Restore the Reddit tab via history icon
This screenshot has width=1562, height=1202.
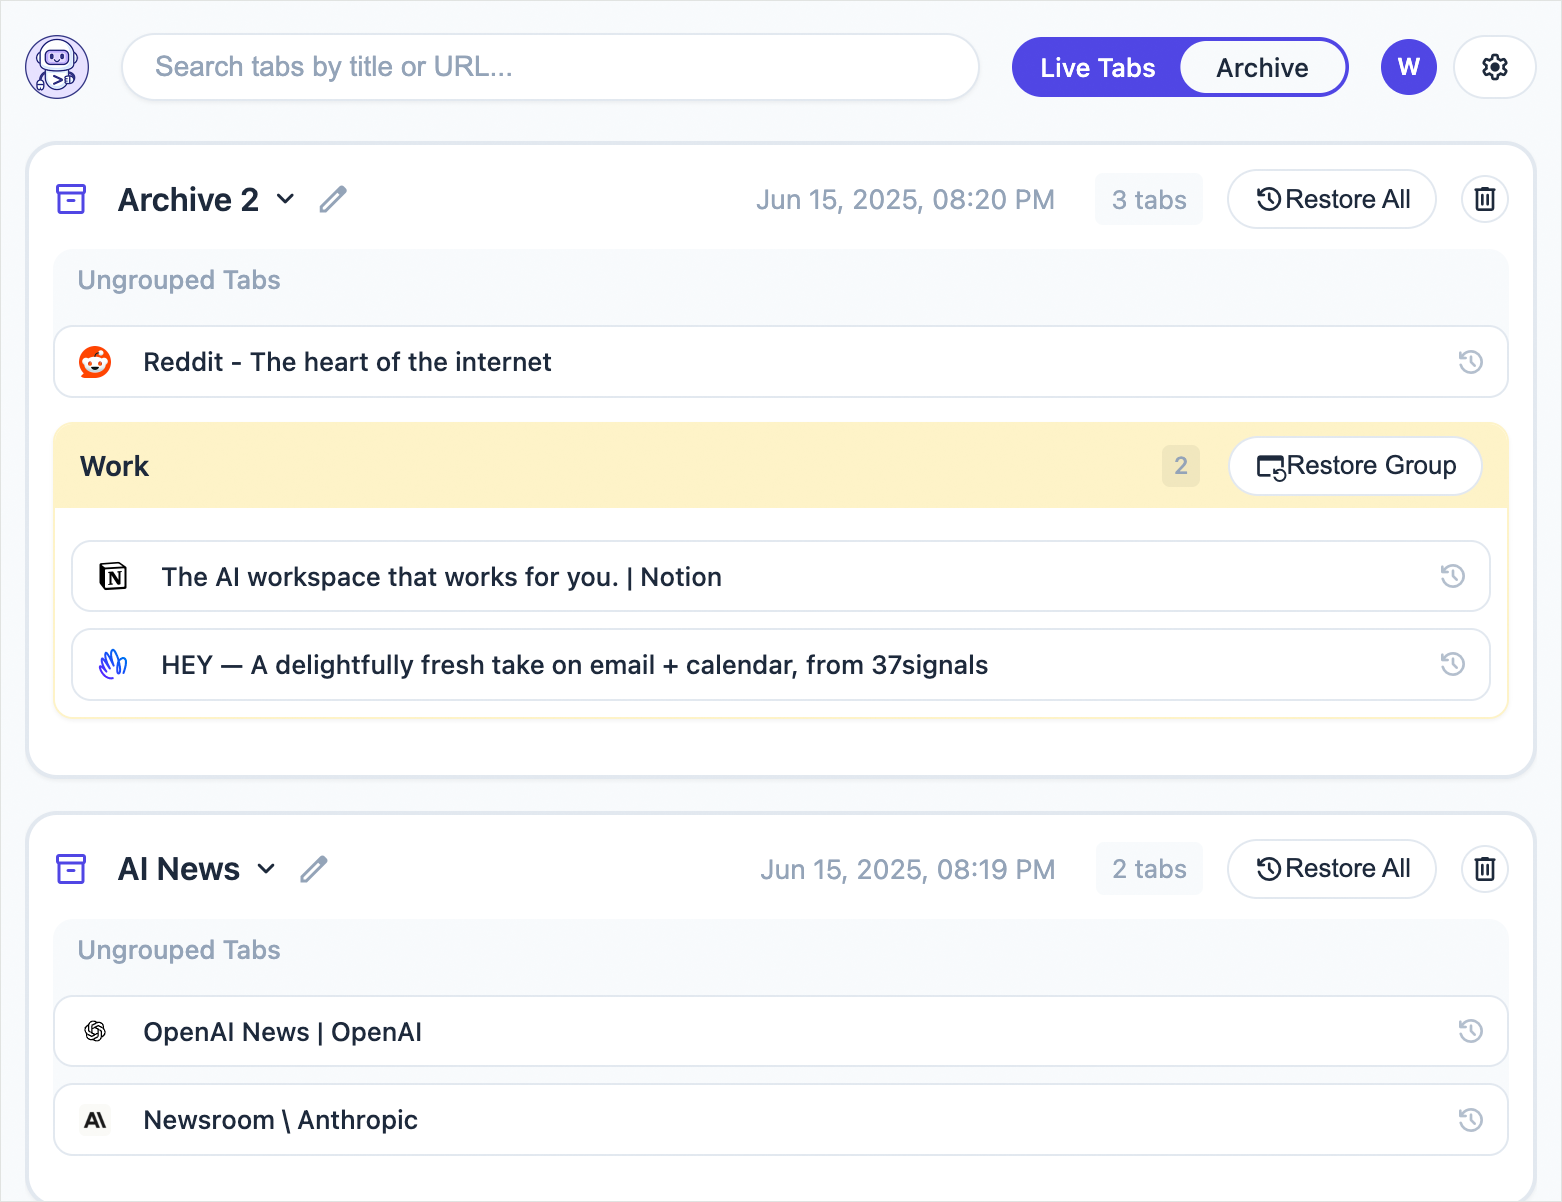(x=1470, y=362)
